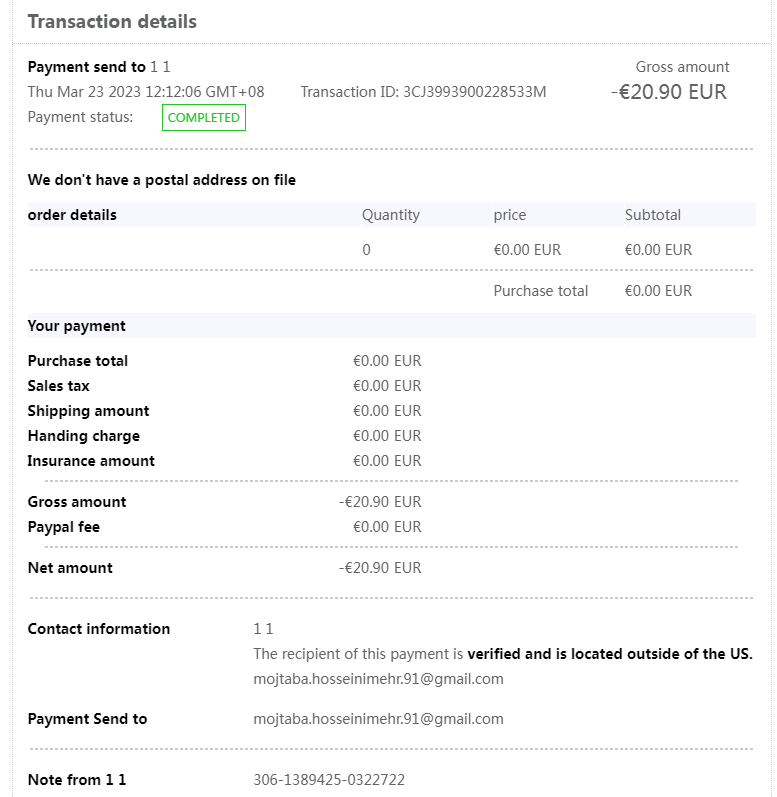Click the Quantity column header
This screenshot has width=777, height=797.
[390, 215]
